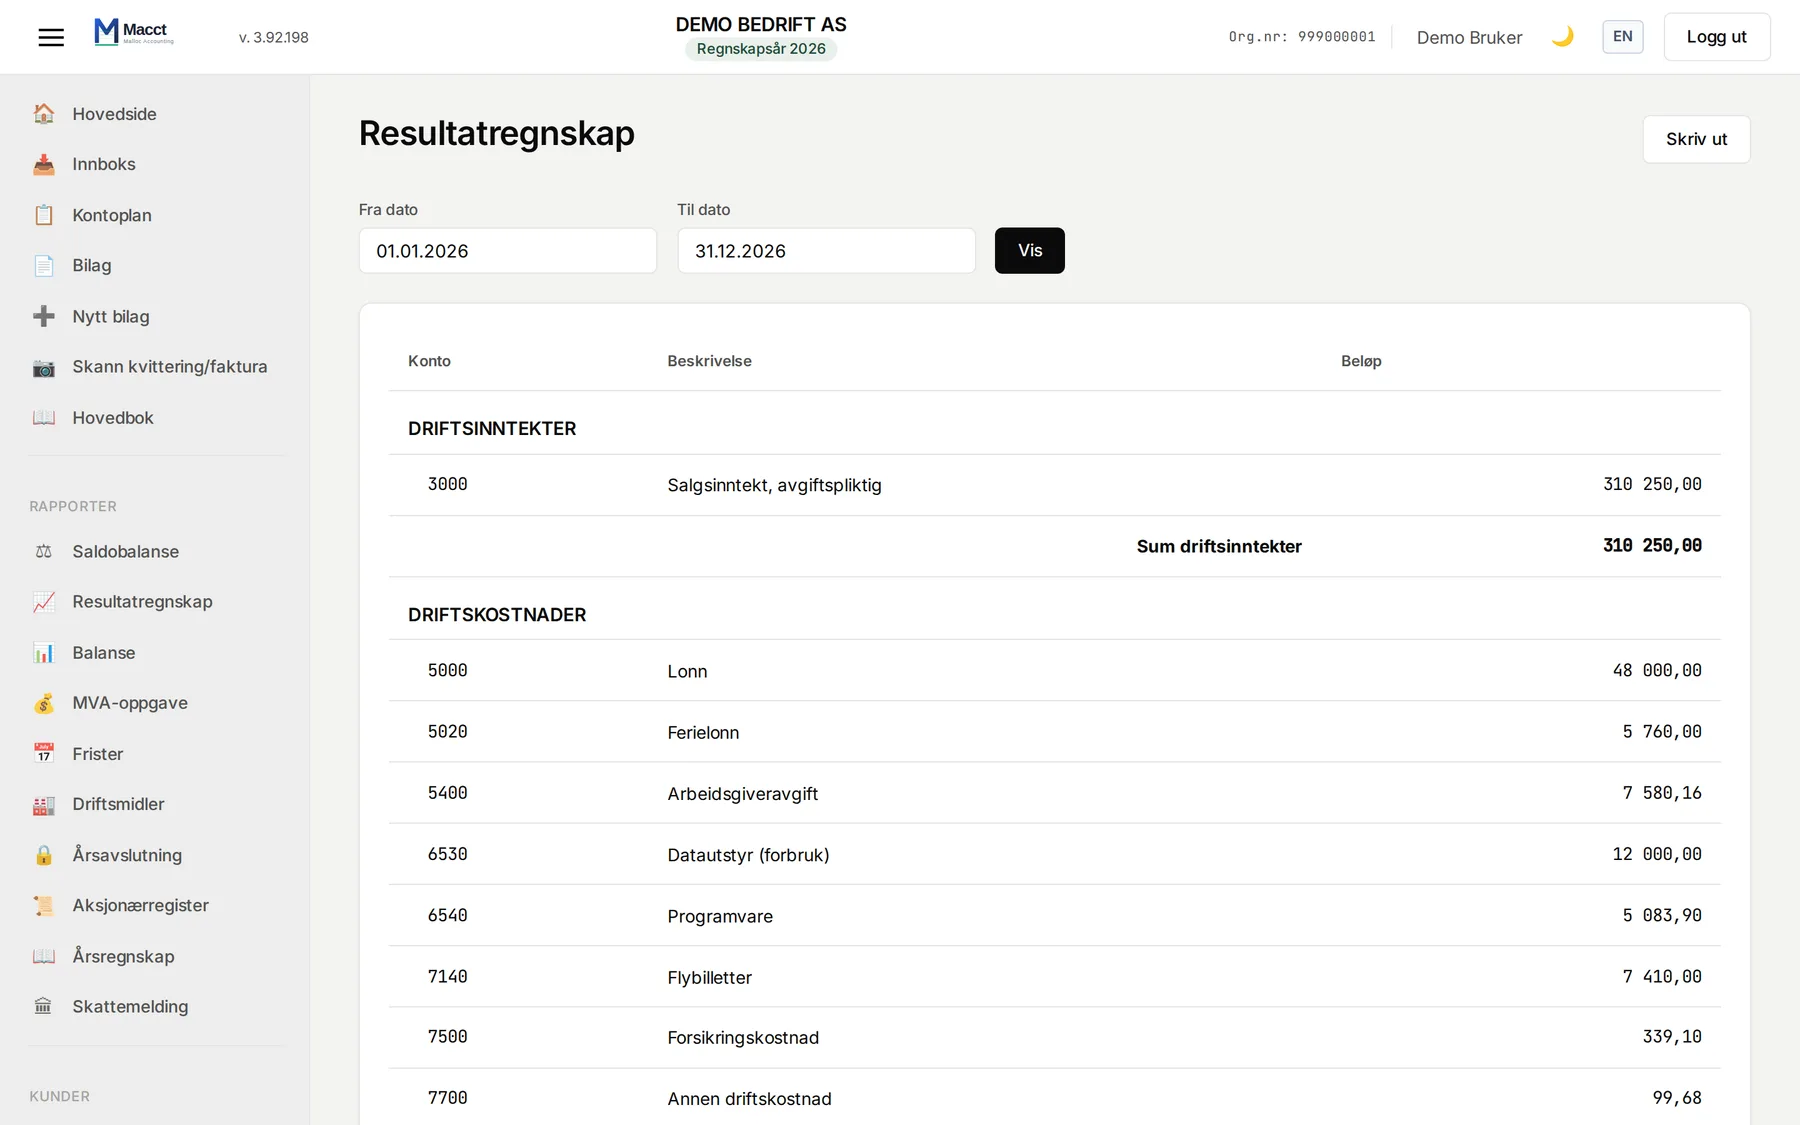
Task: Click account number 3000
Action: pos(447,484)
